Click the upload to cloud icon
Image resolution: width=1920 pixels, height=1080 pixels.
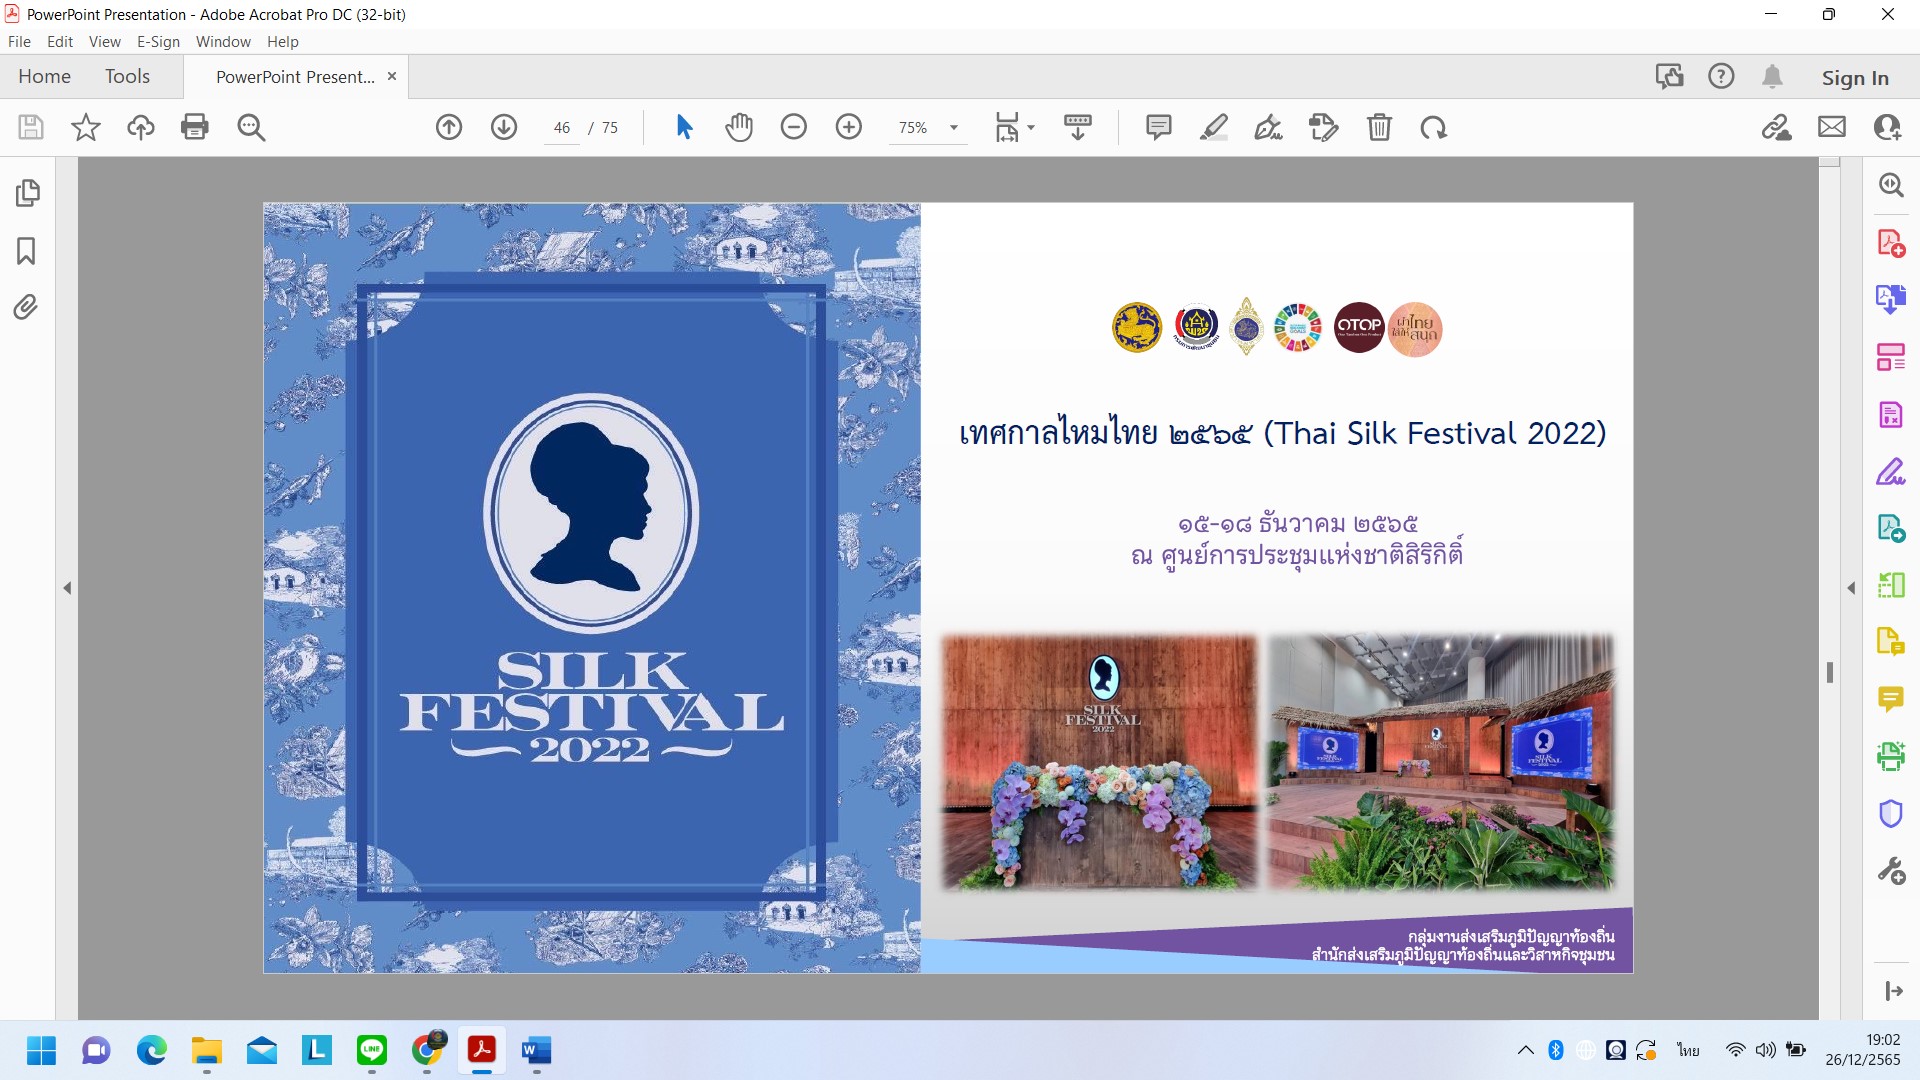tap(140, 127)
